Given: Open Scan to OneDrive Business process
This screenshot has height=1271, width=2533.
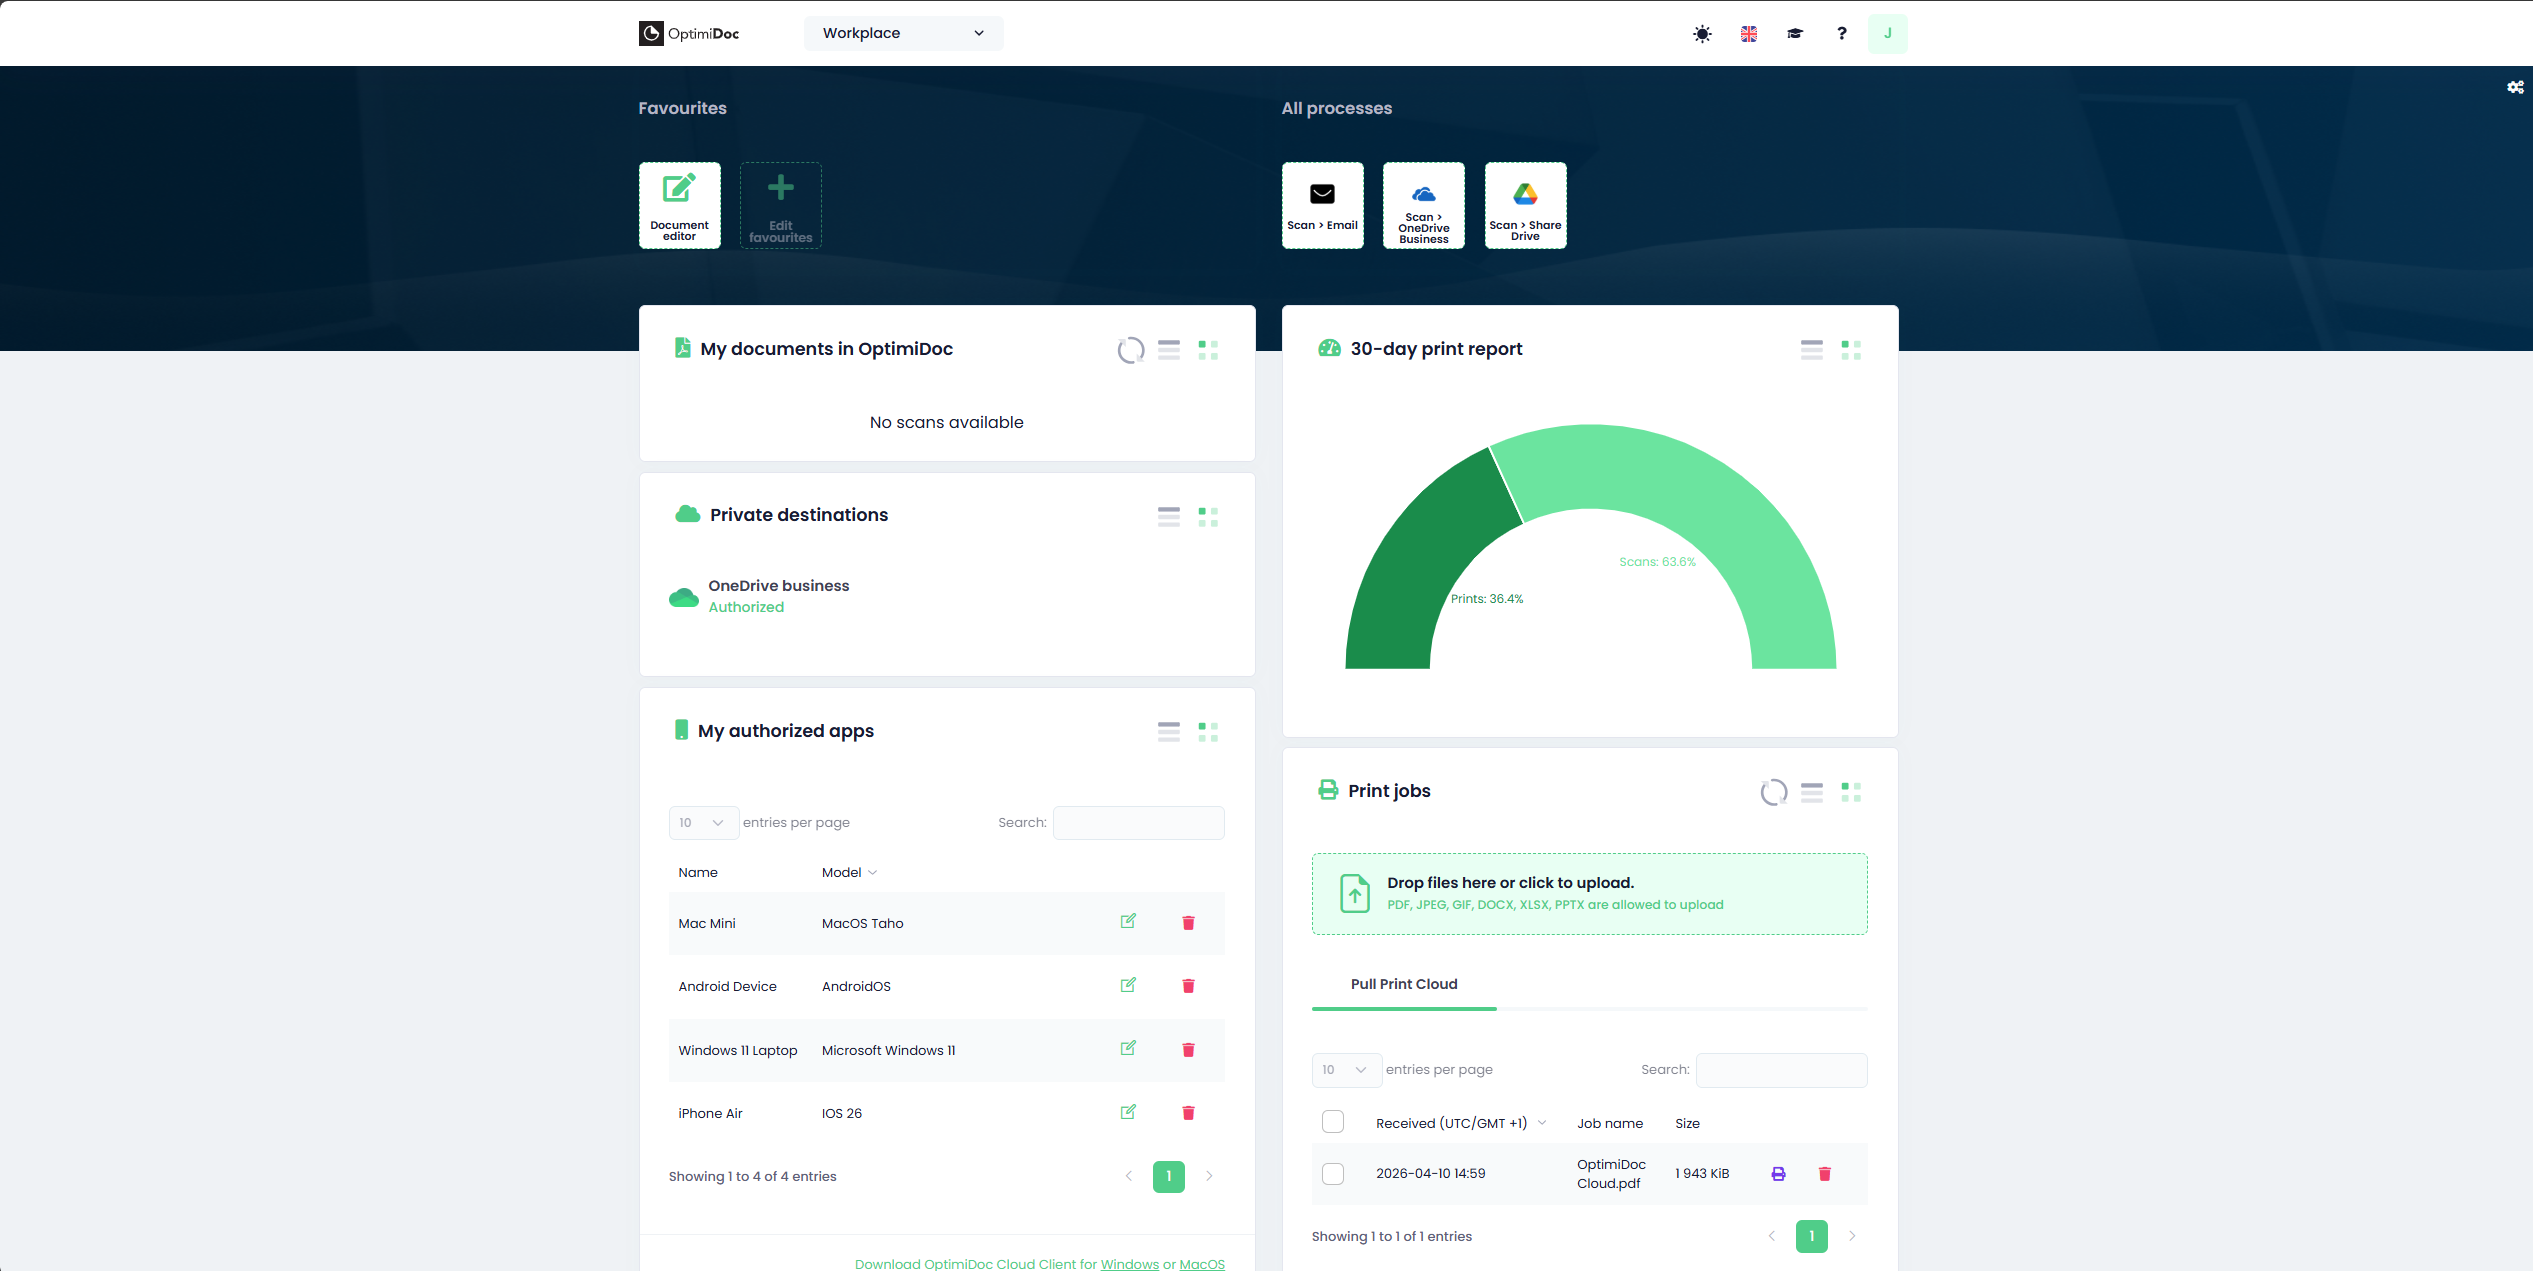Looking at the screenshot, I should pyautogui.click(x=1423, y=205).
